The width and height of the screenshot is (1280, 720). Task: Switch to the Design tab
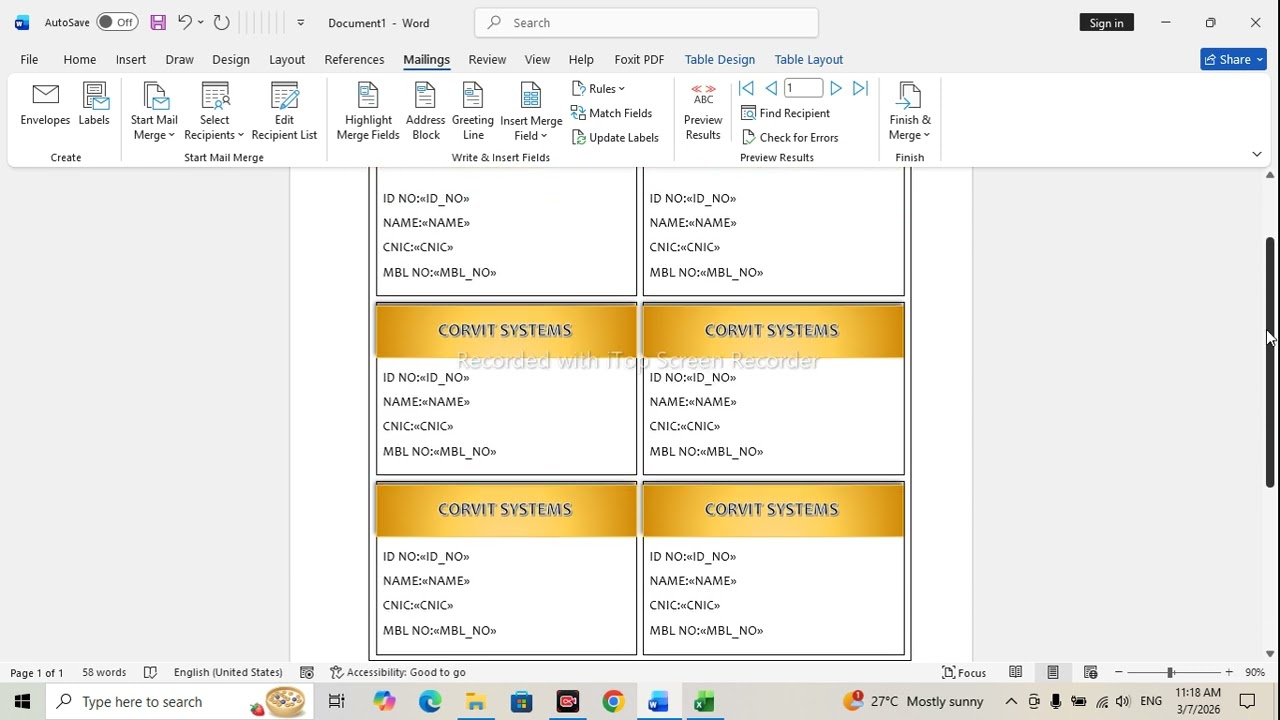tap(231, 59)
